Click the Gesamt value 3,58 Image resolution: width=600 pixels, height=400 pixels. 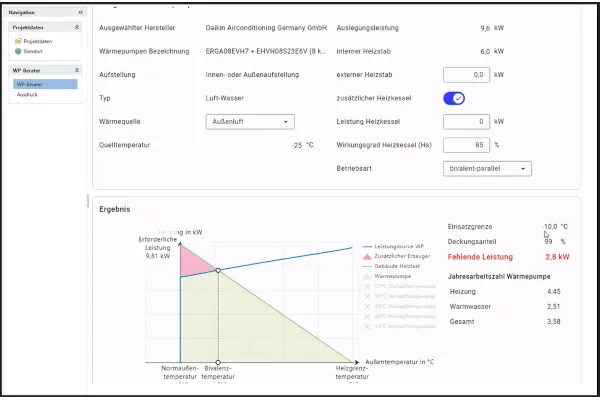coord(554,322)
